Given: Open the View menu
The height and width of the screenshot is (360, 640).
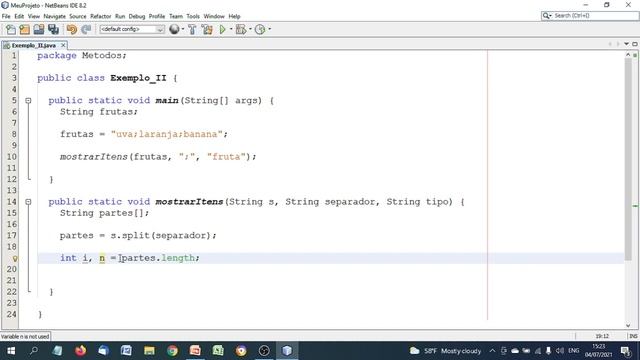Looking at the screenshot, I should tap(34, 16).
